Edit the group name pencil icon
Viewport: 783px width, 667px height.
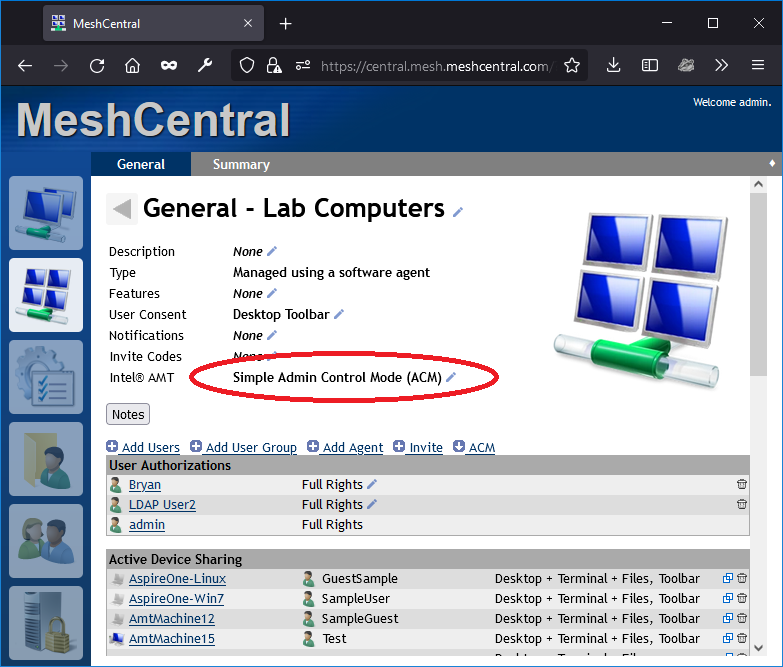pyautogui.click(x=458, y=211)
